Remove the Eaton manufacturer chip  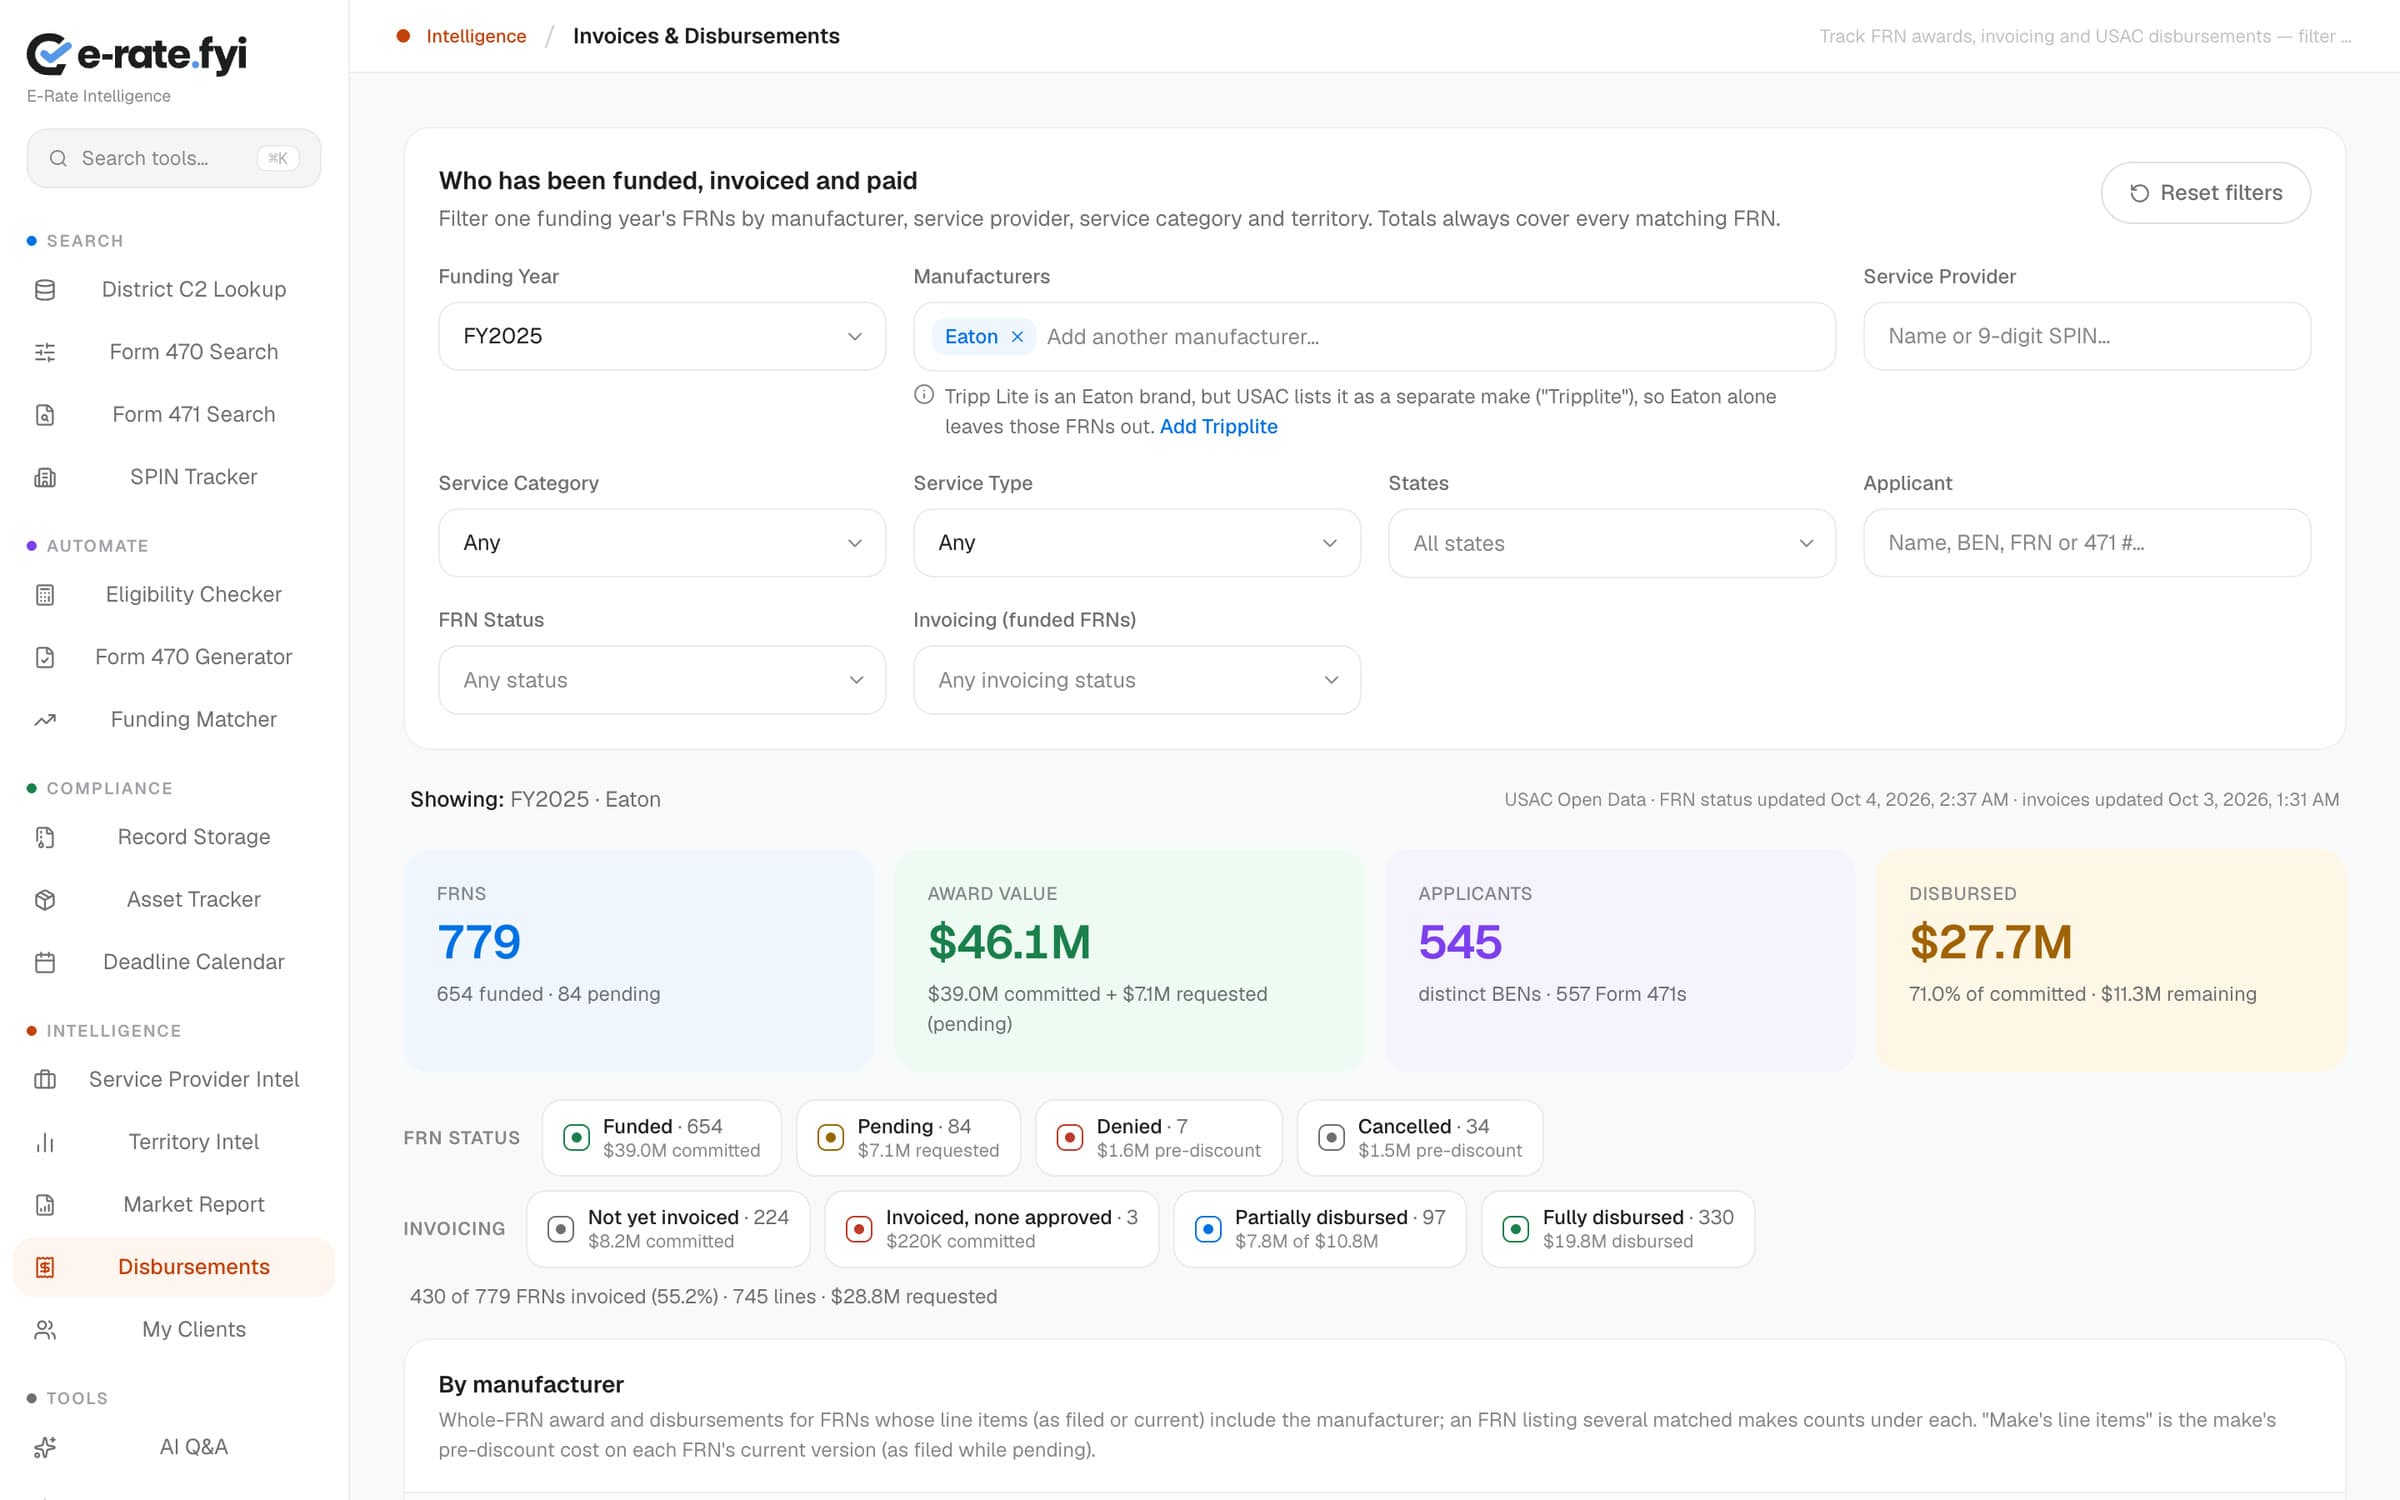1017,337
